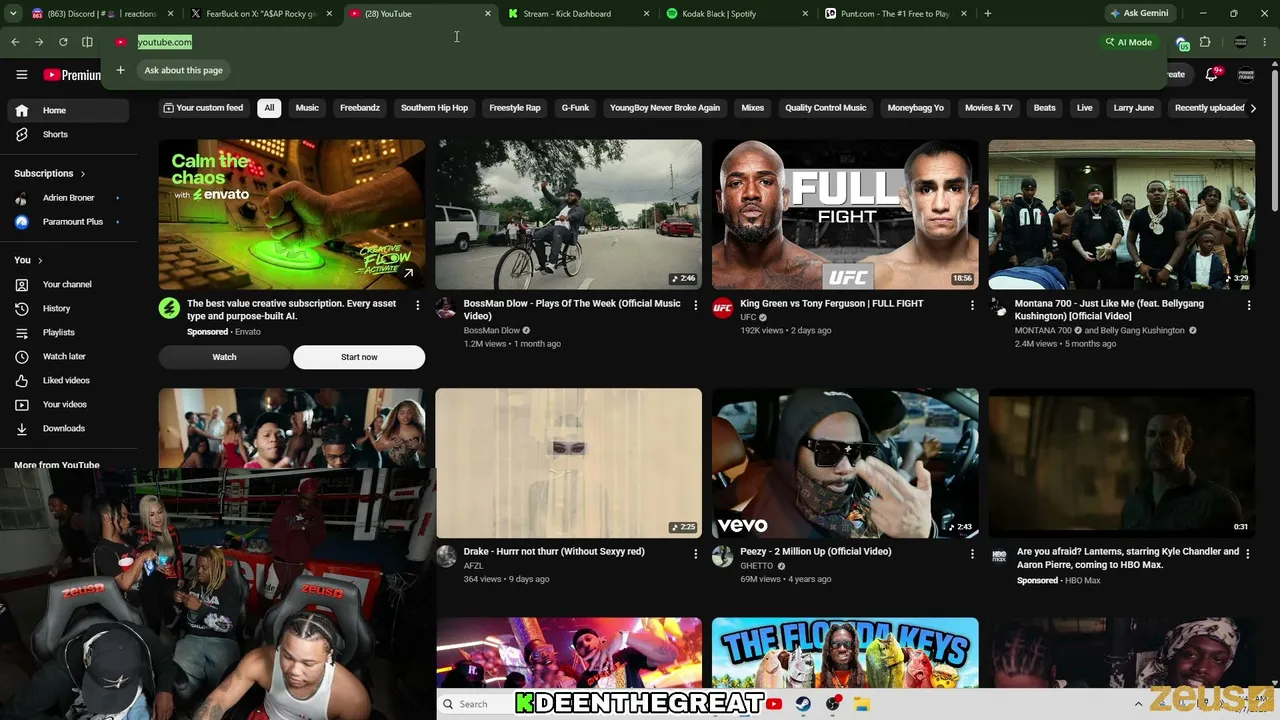
Task: Open more options for King Green vs Tony Ferguson
Action: (x=972, y=305)
